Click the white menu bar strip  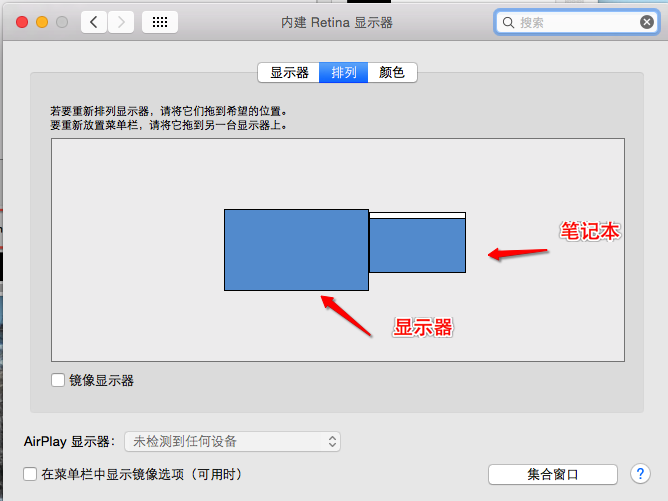tap(417, 215)
